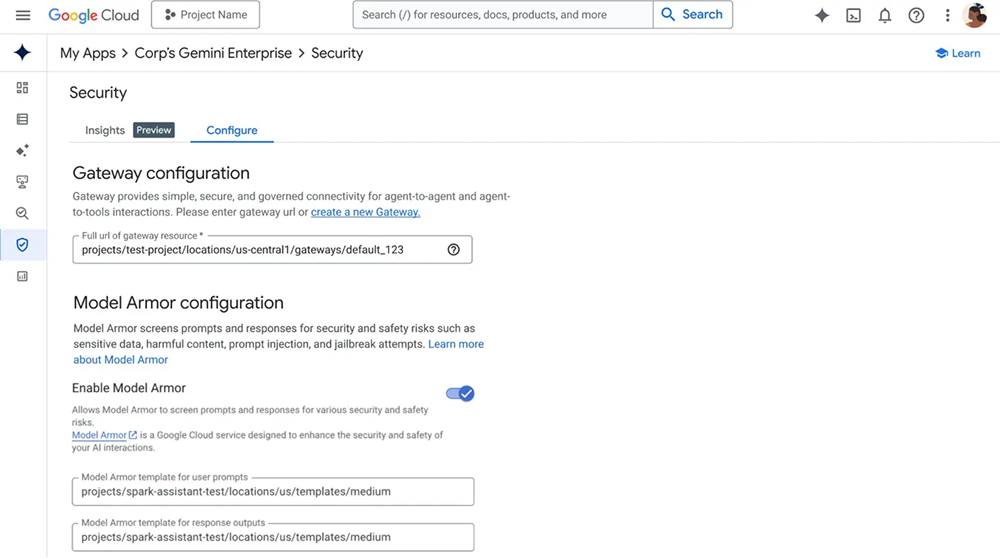Open the data stores list sidebar icon
This screenshot has height=558, width=1000.
point(22,119)
